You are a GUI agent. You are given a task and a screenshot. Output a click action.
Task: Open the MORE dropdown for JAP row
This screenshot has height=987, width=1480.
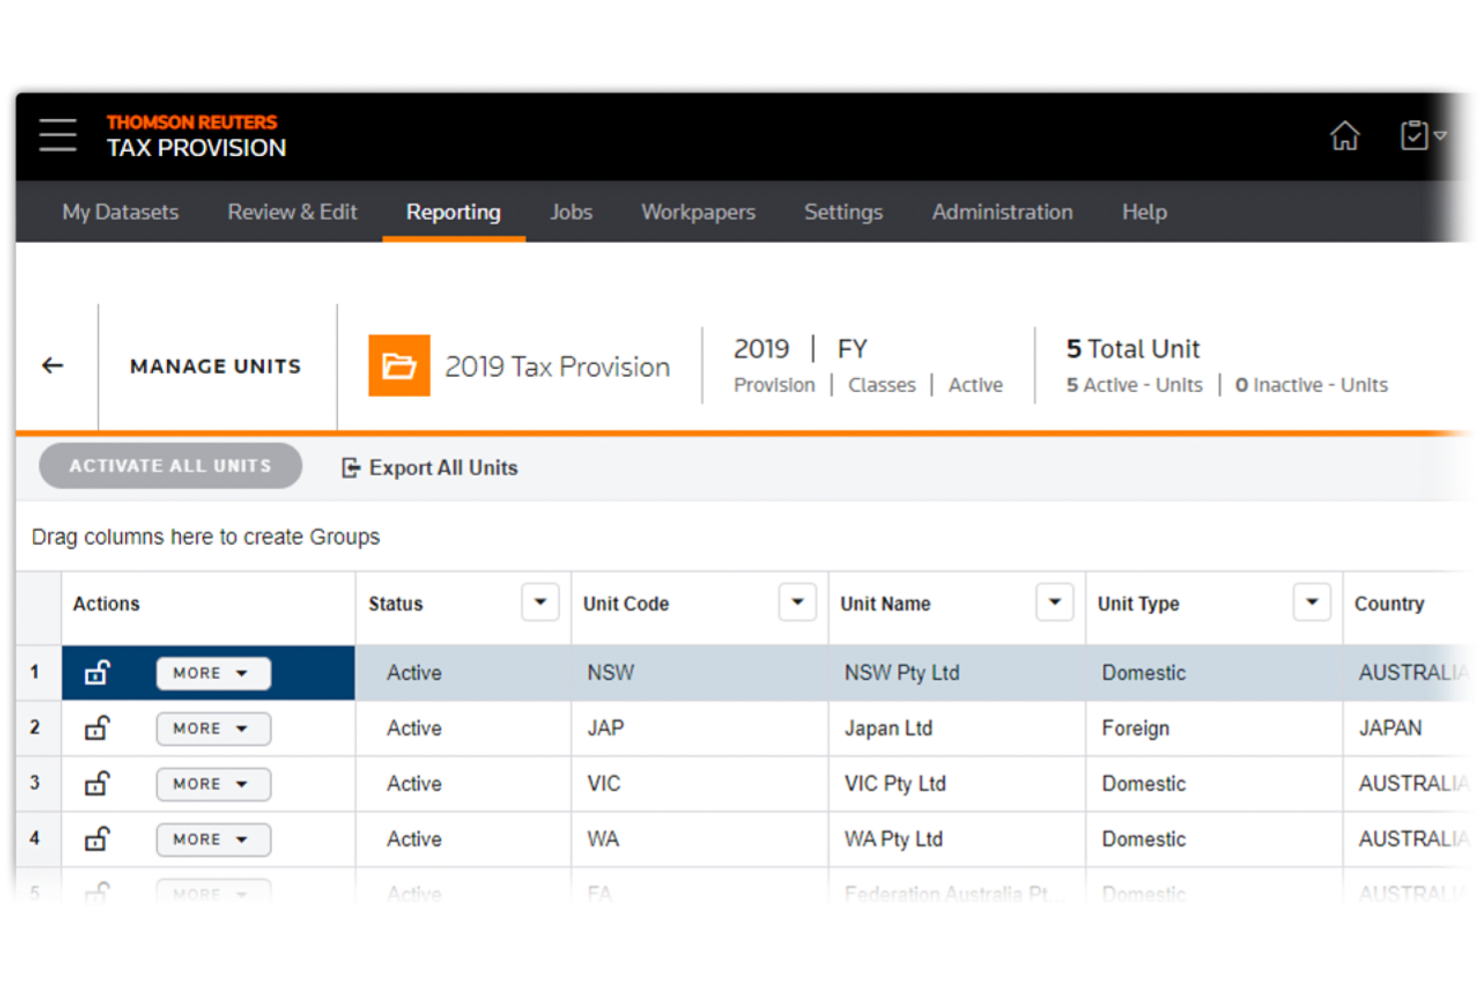point(213,728)
